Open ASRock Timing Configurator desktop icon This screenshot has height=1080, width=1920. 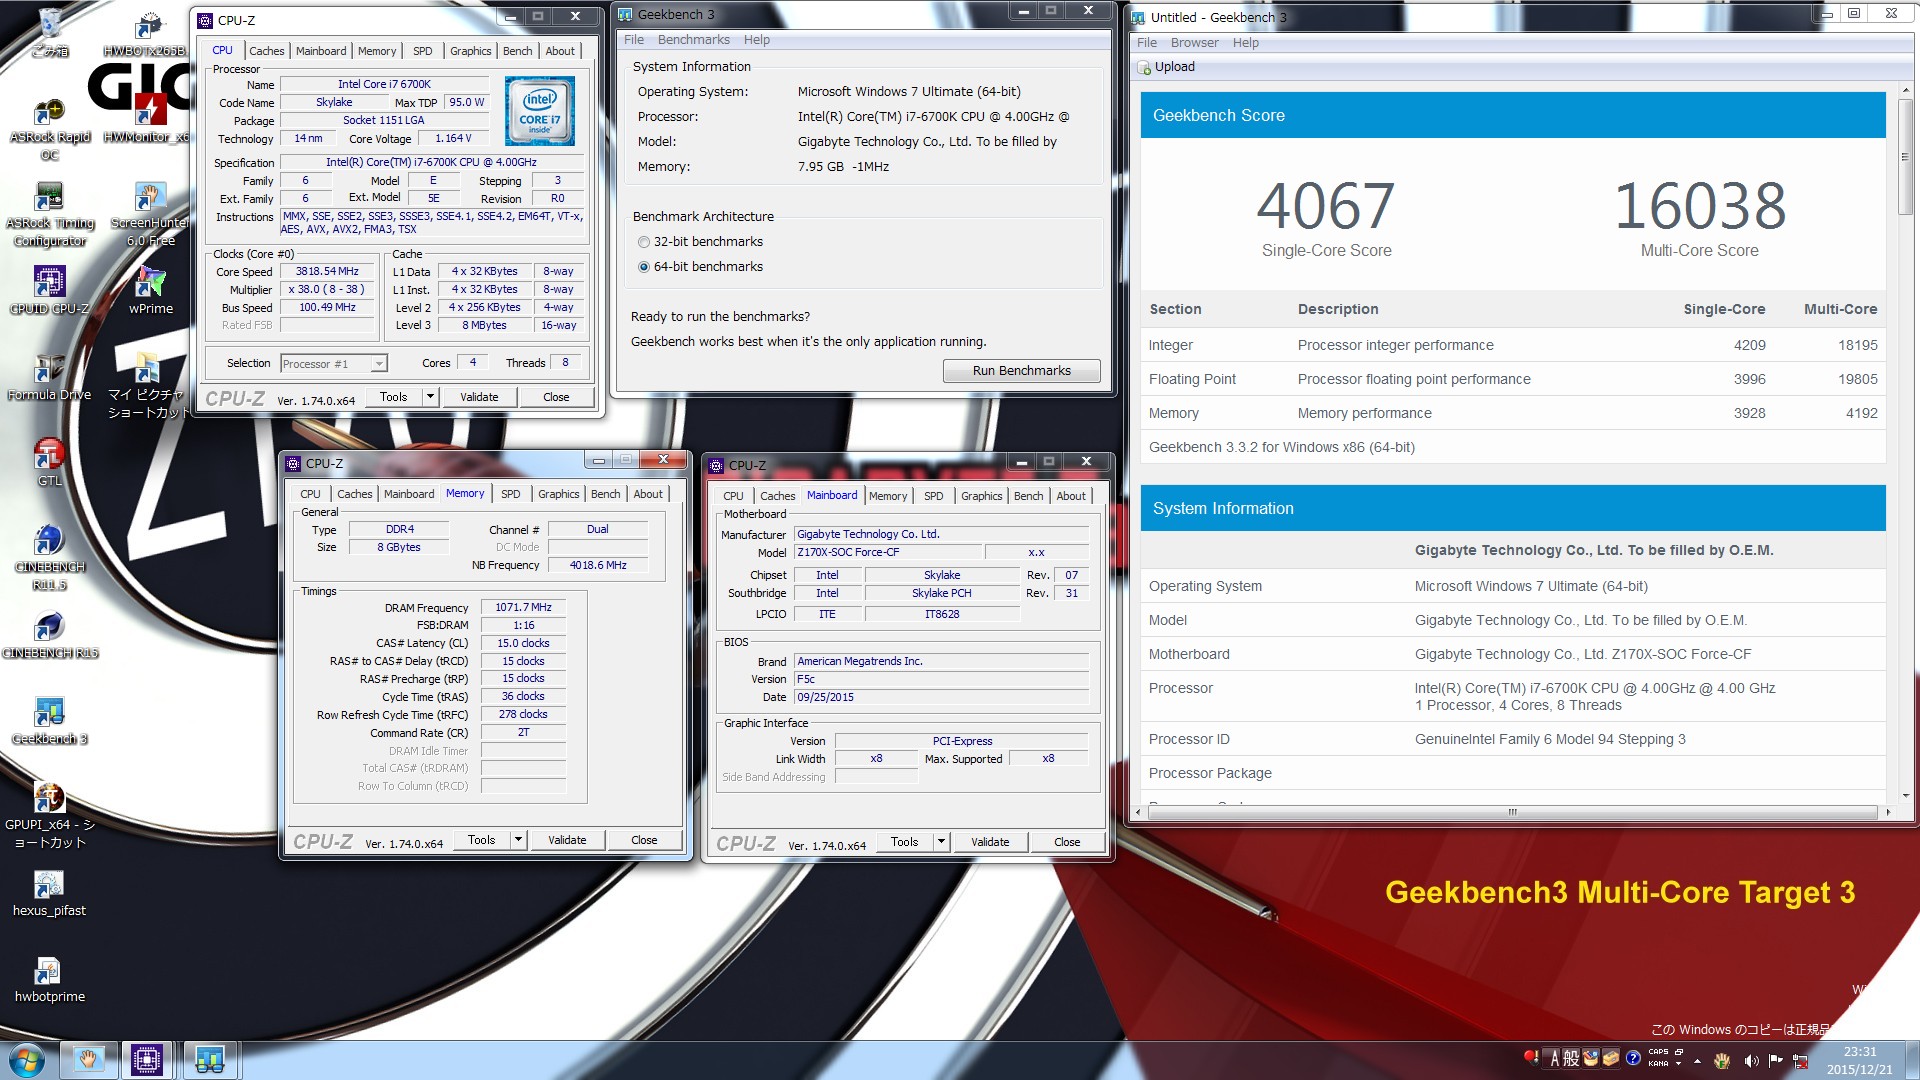coord(49,215)
